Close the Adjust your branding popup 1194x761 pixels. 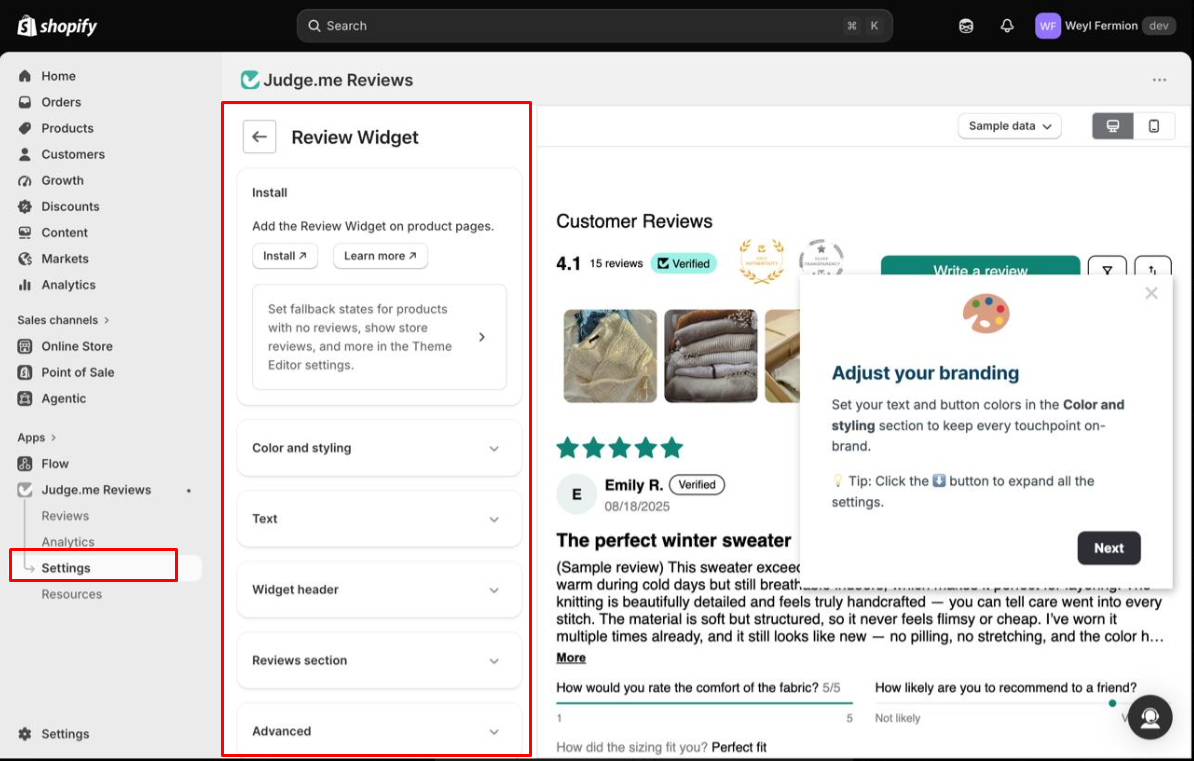tap(1151, 293)
